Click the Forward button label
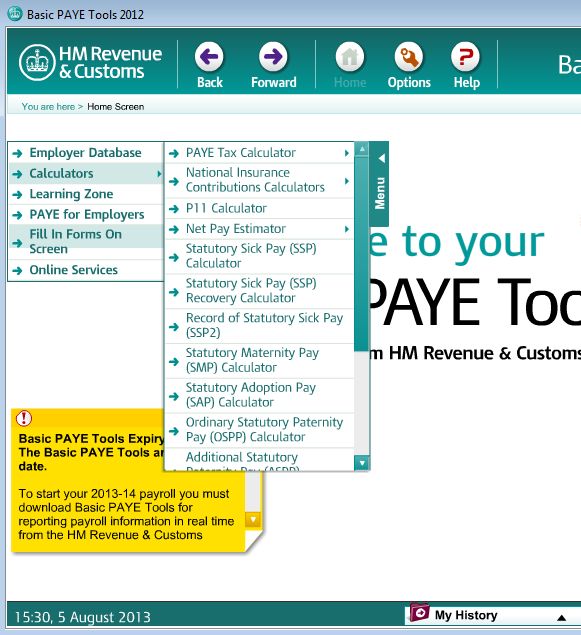Image resolution: width=581 pixels, height=635 pixels. (x=274, y=82)
